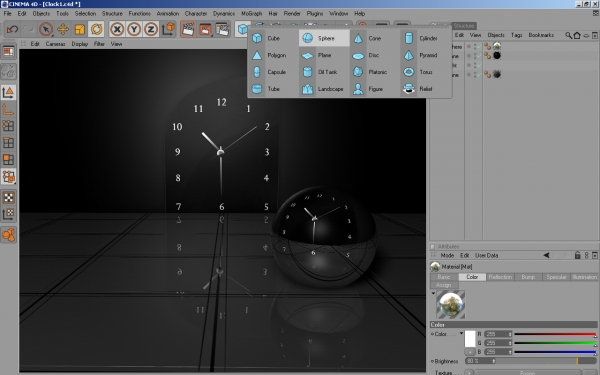Click the Assign tab button
The height and width of the screenshot is (375, 600).
click(444, 285)
